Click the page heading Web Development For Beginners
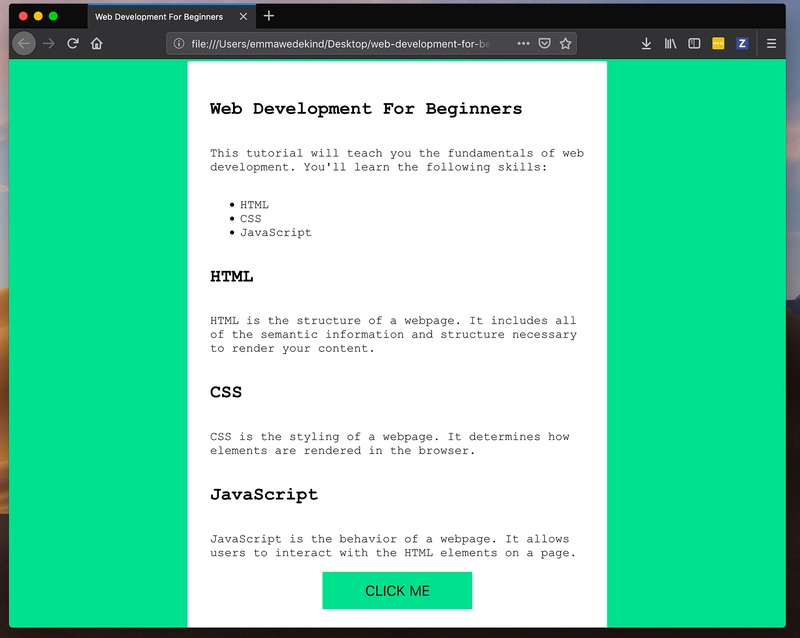Viewport: 800px width, 638px height. [x=366, y=109]
